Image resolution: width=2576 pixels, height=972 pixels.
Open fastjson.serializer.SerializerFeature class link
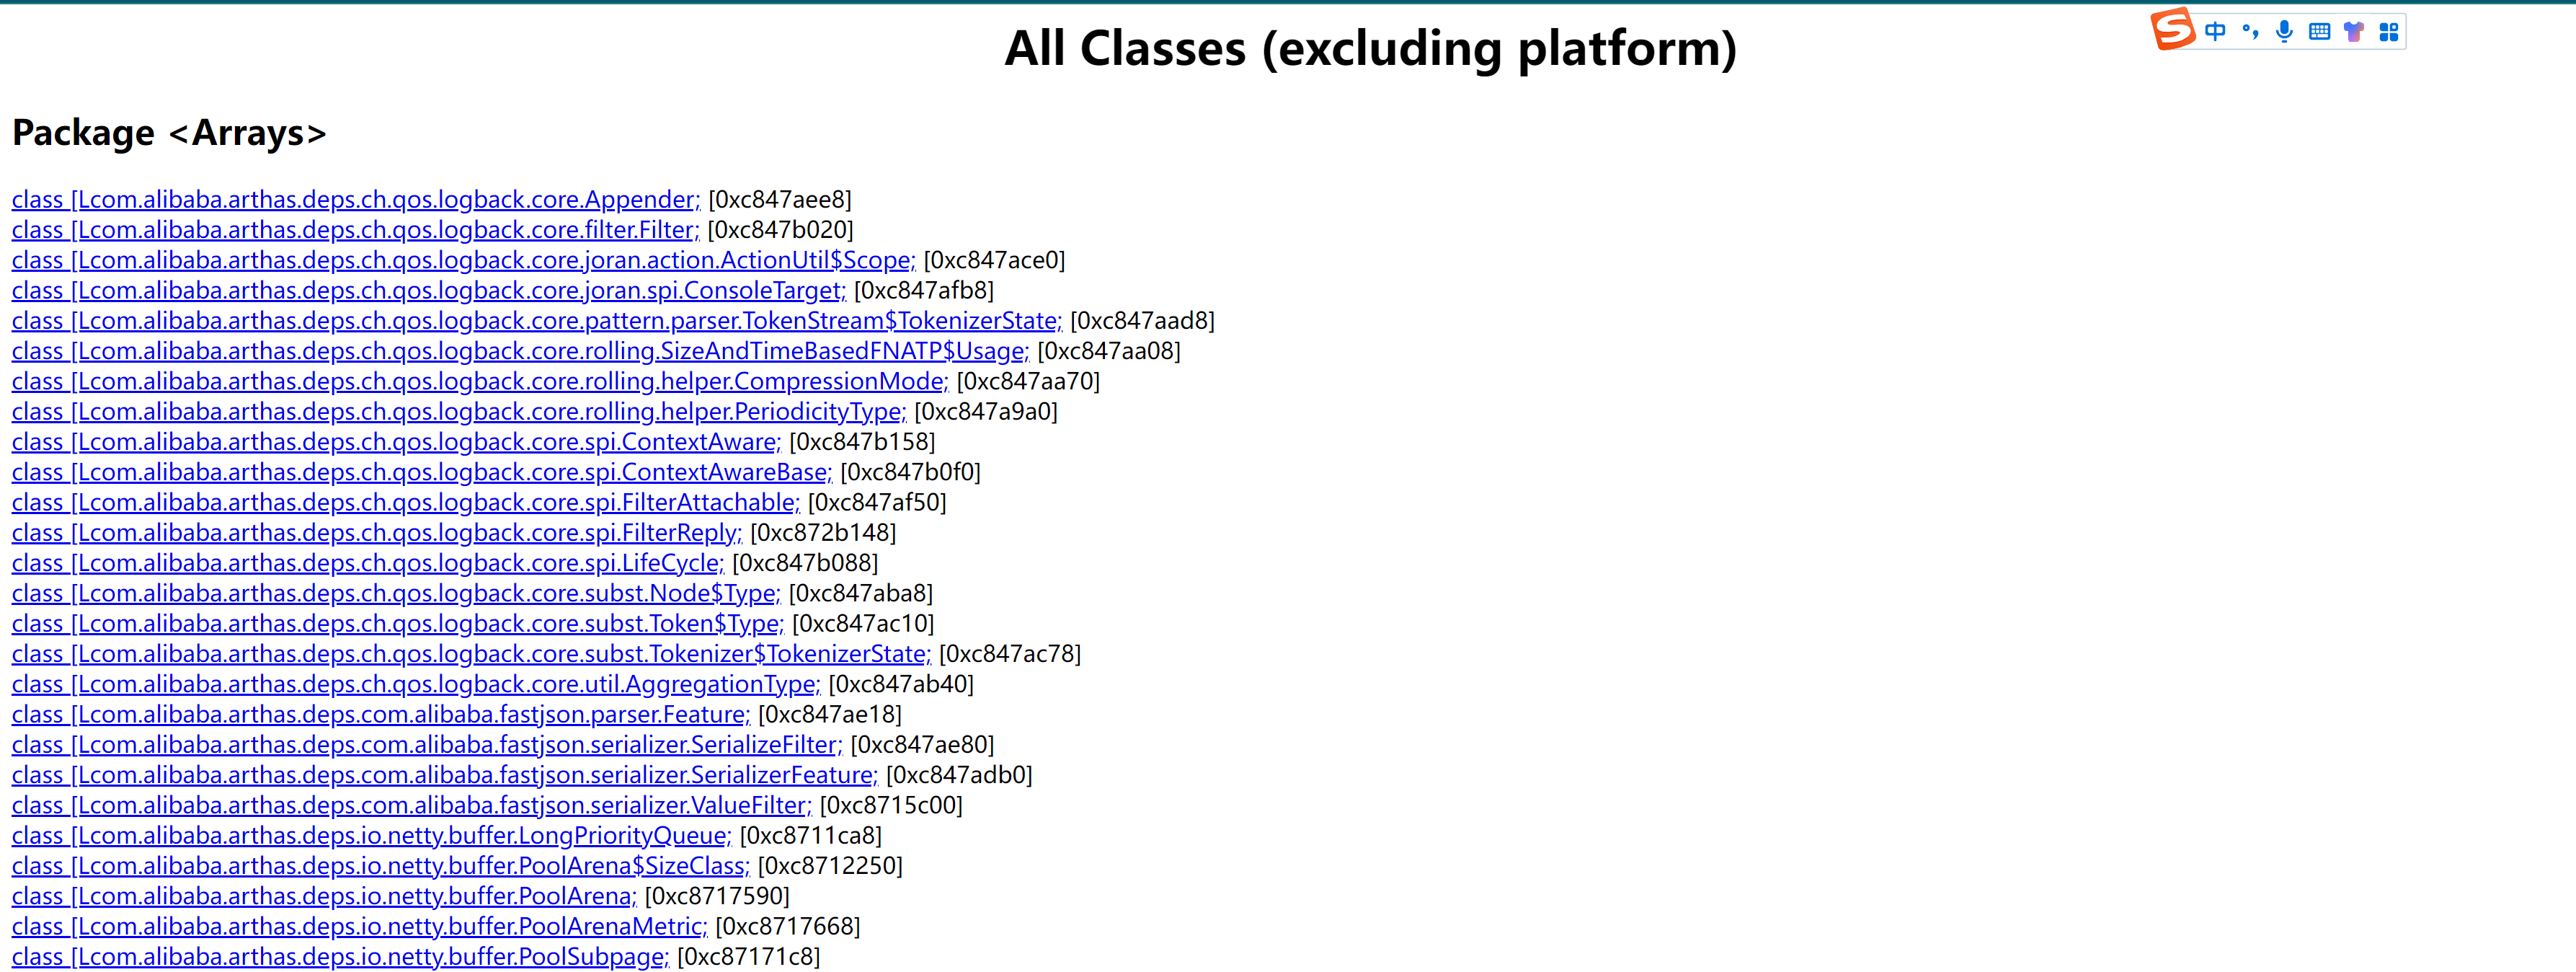(x=445, y=775)
